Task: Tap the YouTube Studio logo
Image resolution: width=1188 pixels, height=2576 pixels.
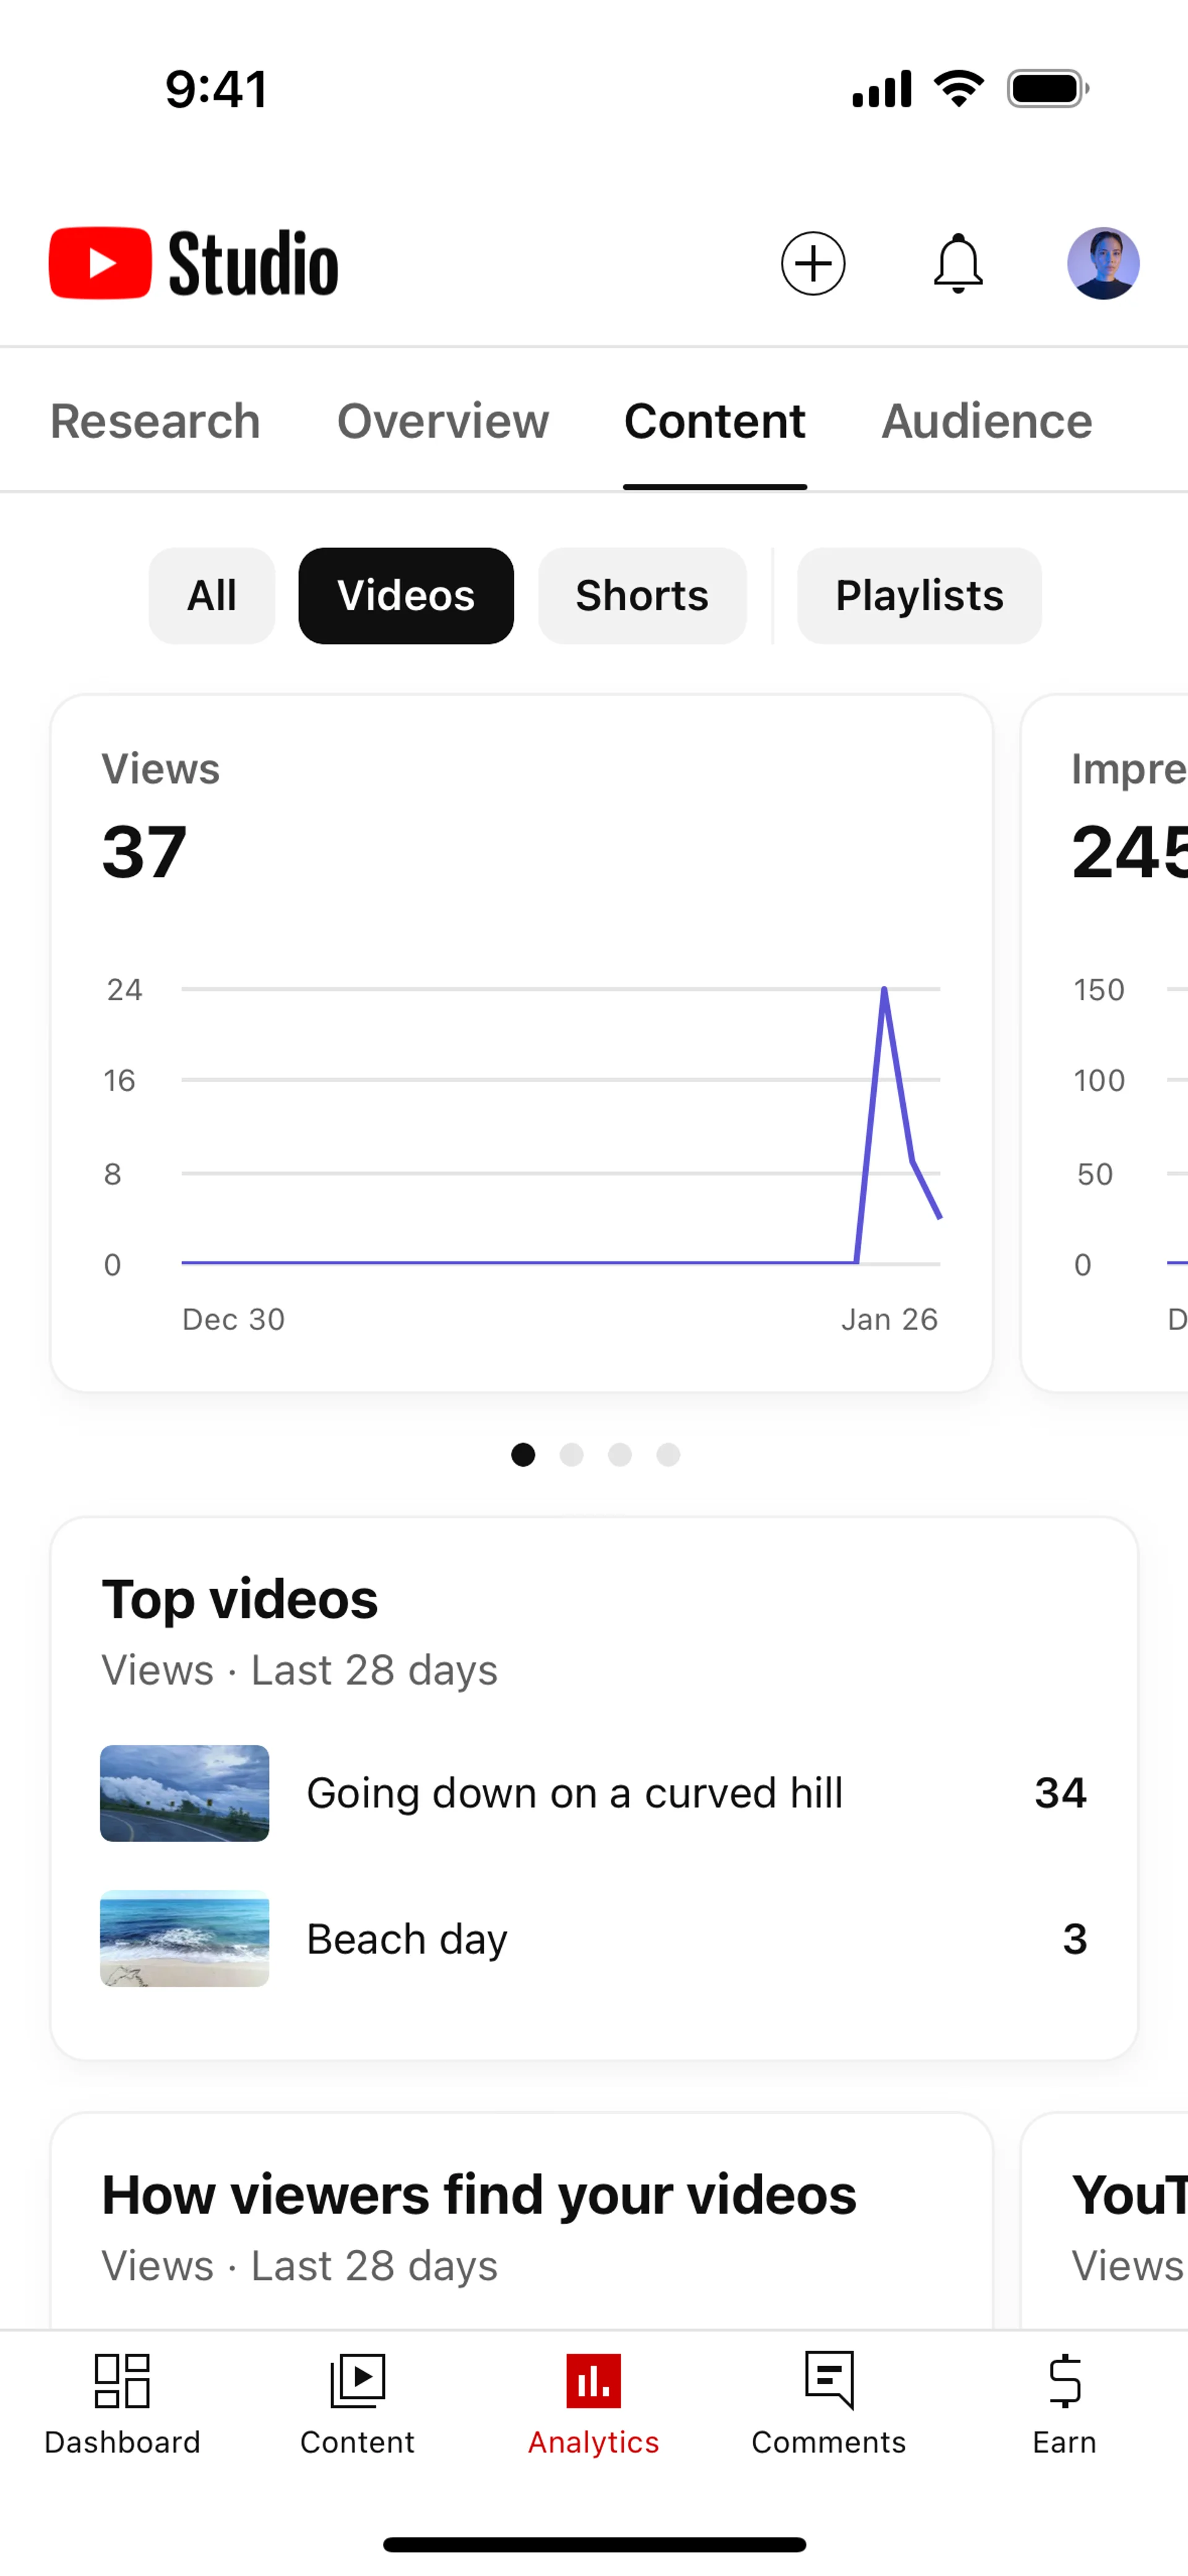Action: tap(194, 264)
